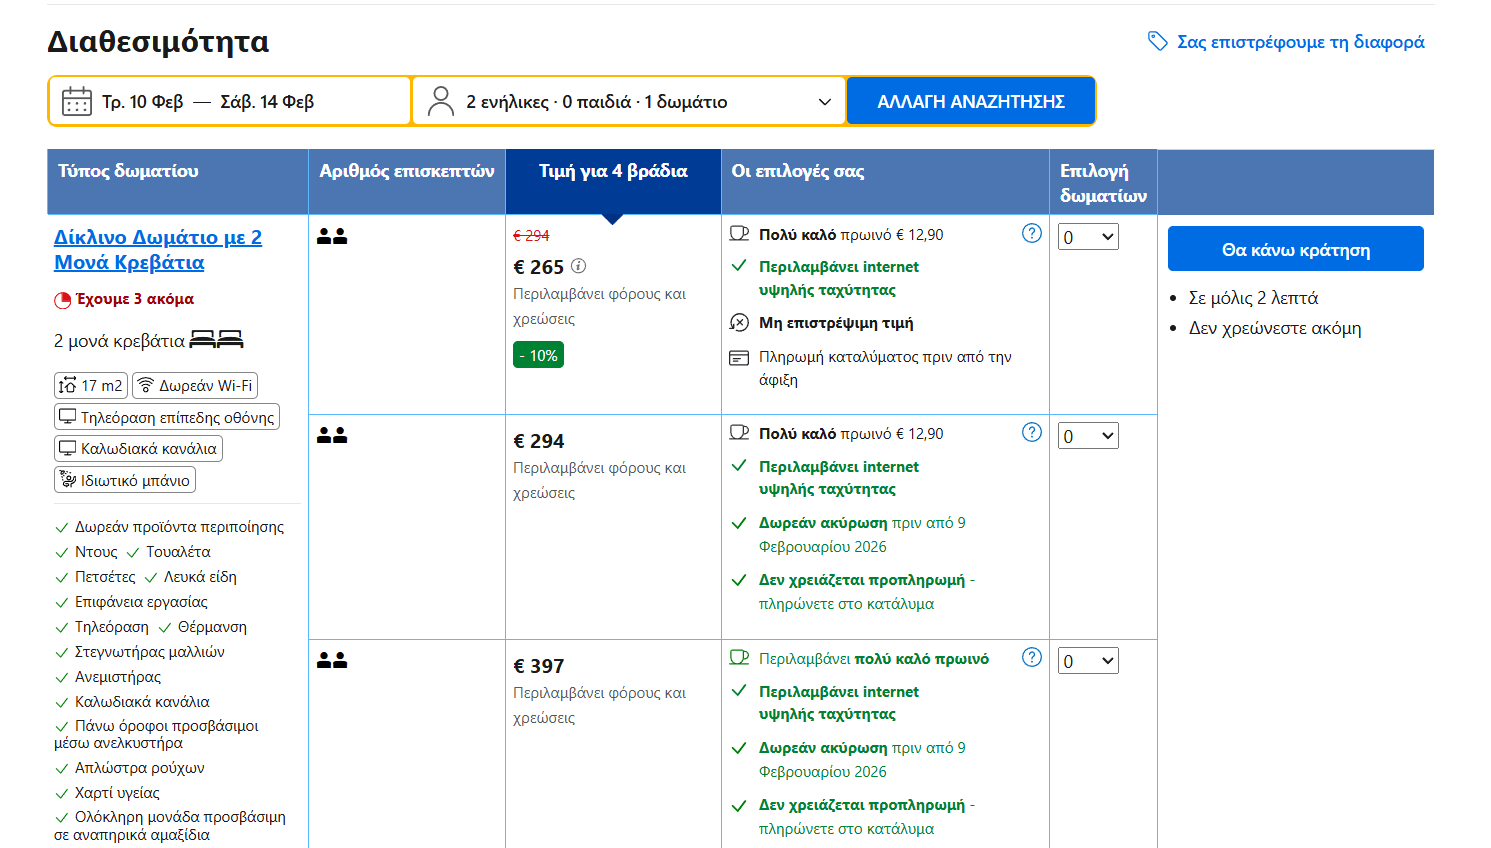Click the non-refundable price icon
Image resolution: width=1491 pixels, height=848 pixels.
pos(739,322)
